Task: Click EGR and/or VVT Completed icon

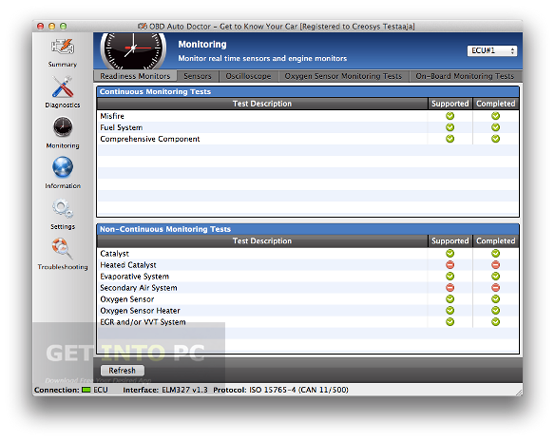Action: pos(496,322)
